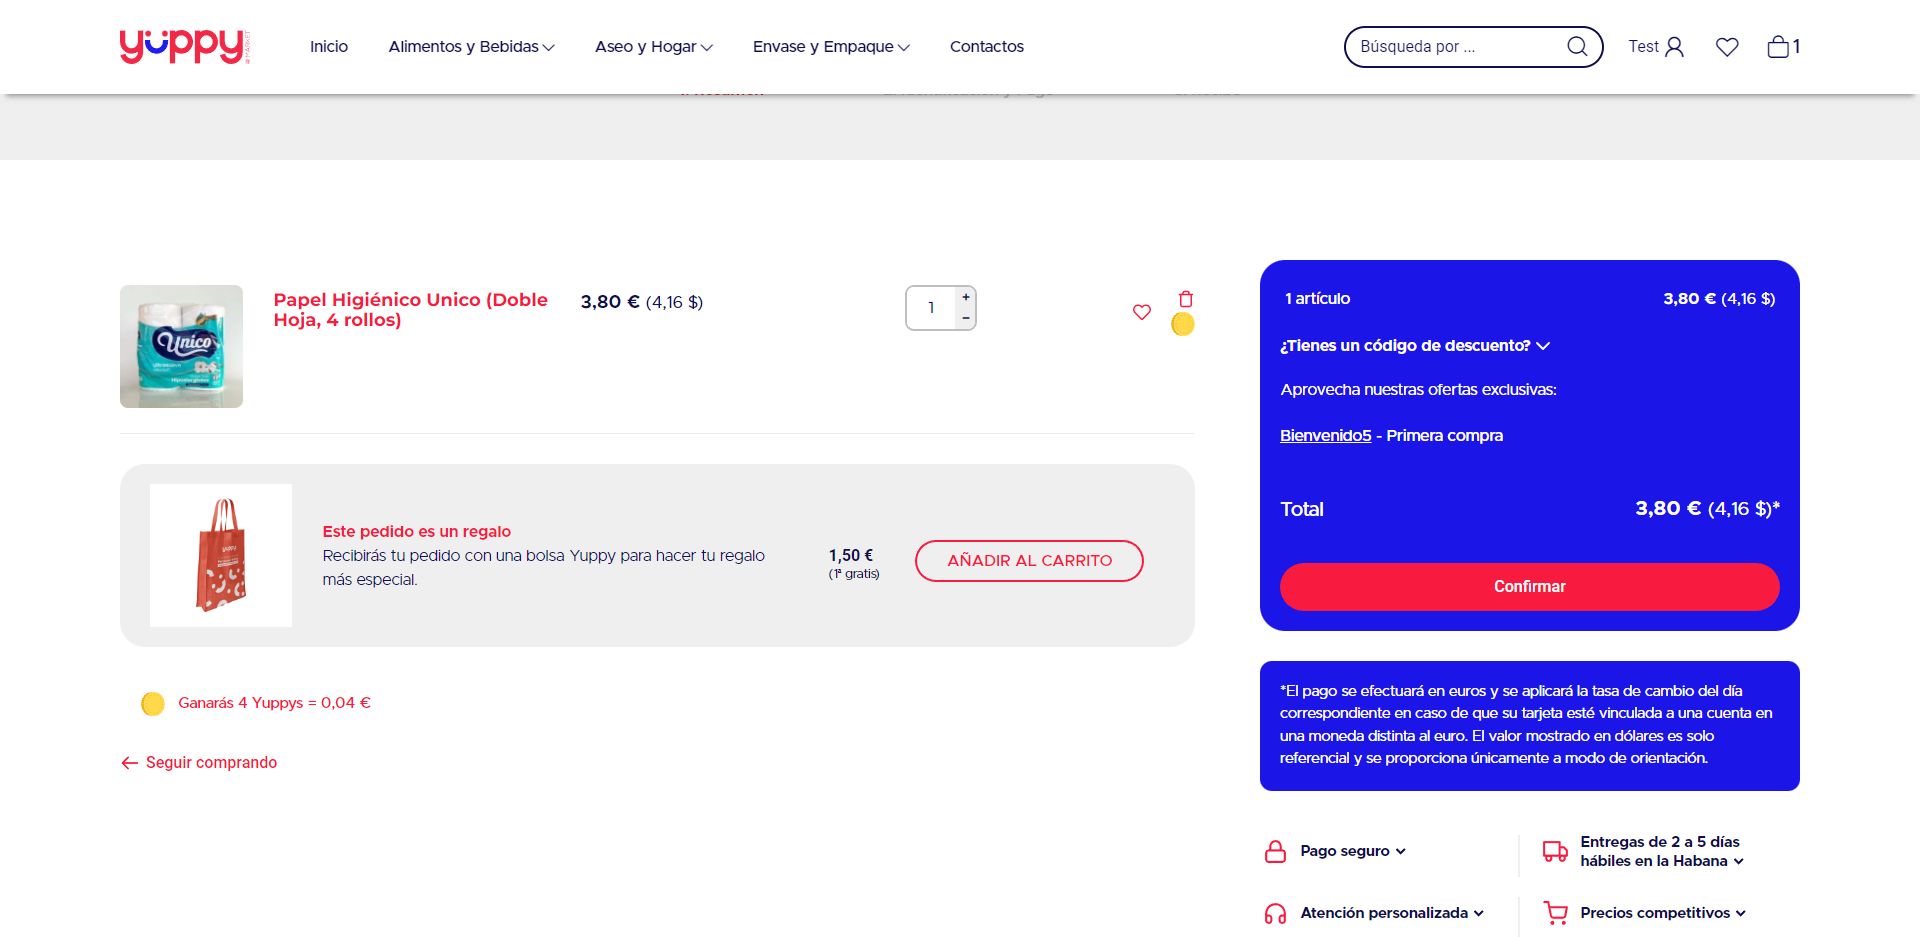Viewport: 1920px width, 937px height.
Task: Go to Inicio page
Action: coord(329,47)
